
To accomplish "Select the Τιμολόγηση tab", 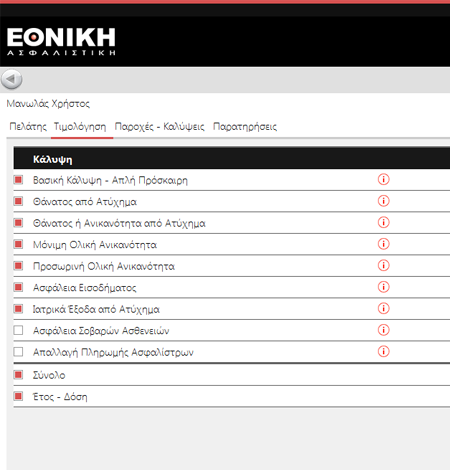I will pyautogui.click(x=80, y=127).
